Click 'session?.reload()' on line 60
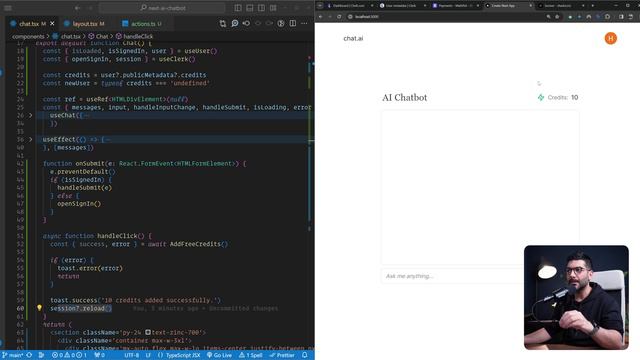Viewport: 640px width, 360px height. [81, 309]
